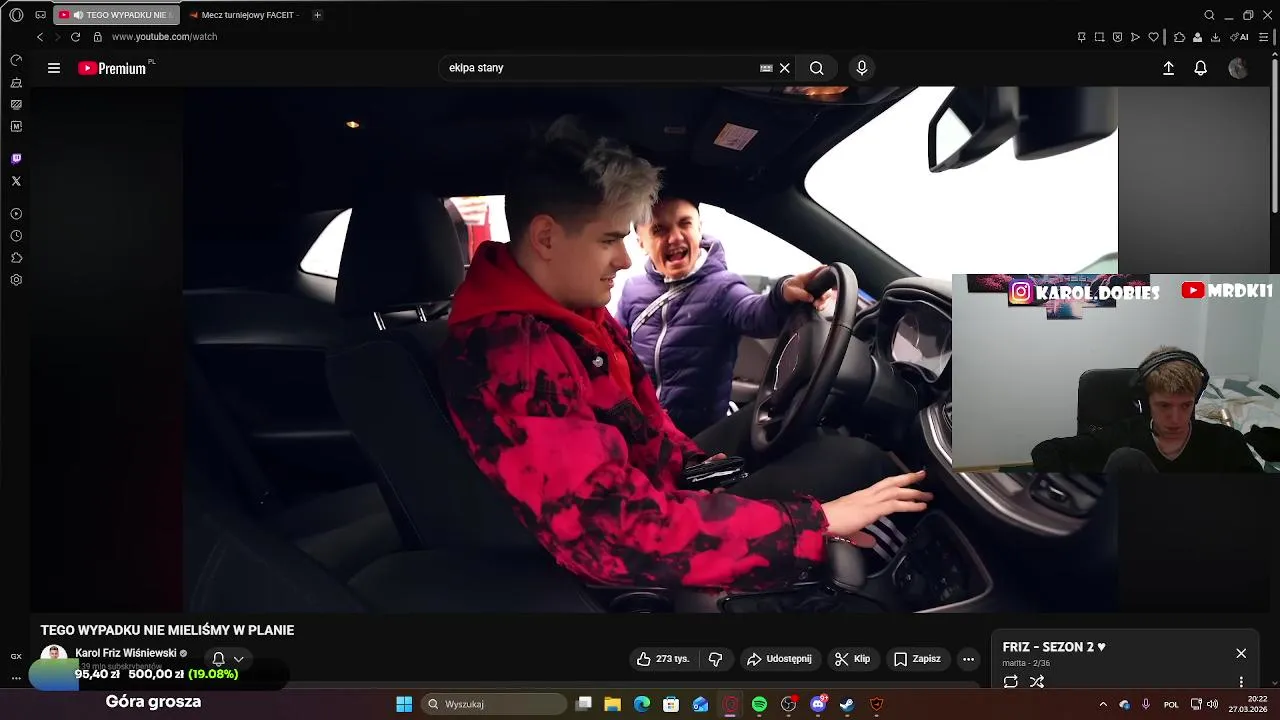1280x720 pixels.
Task: Open playlist options vertical dots menu
Action: click(1241, 682)
